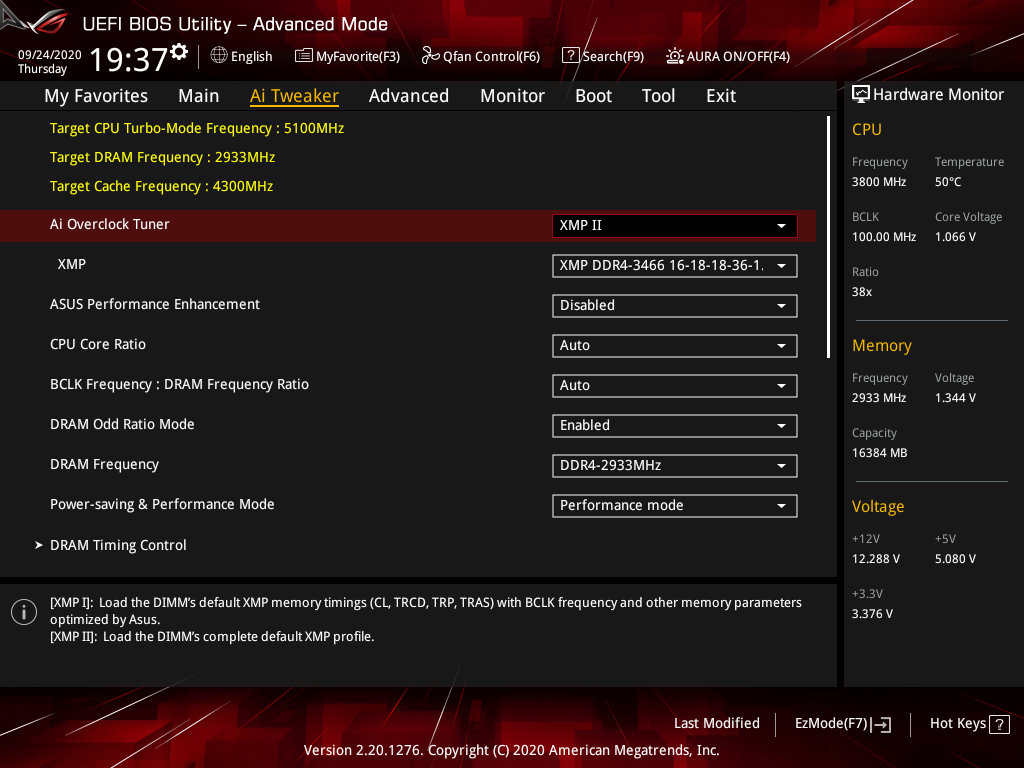Click Hot Keys label
1024x768 pixels.
(957, 724)
